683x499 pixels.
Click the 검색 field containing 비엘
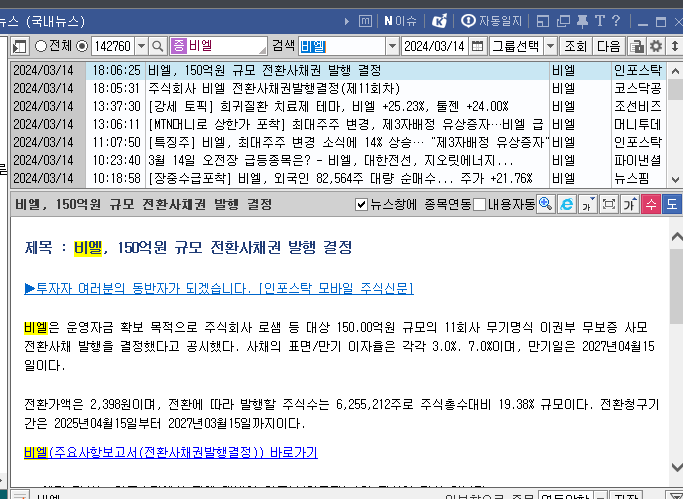coord(342,46)
